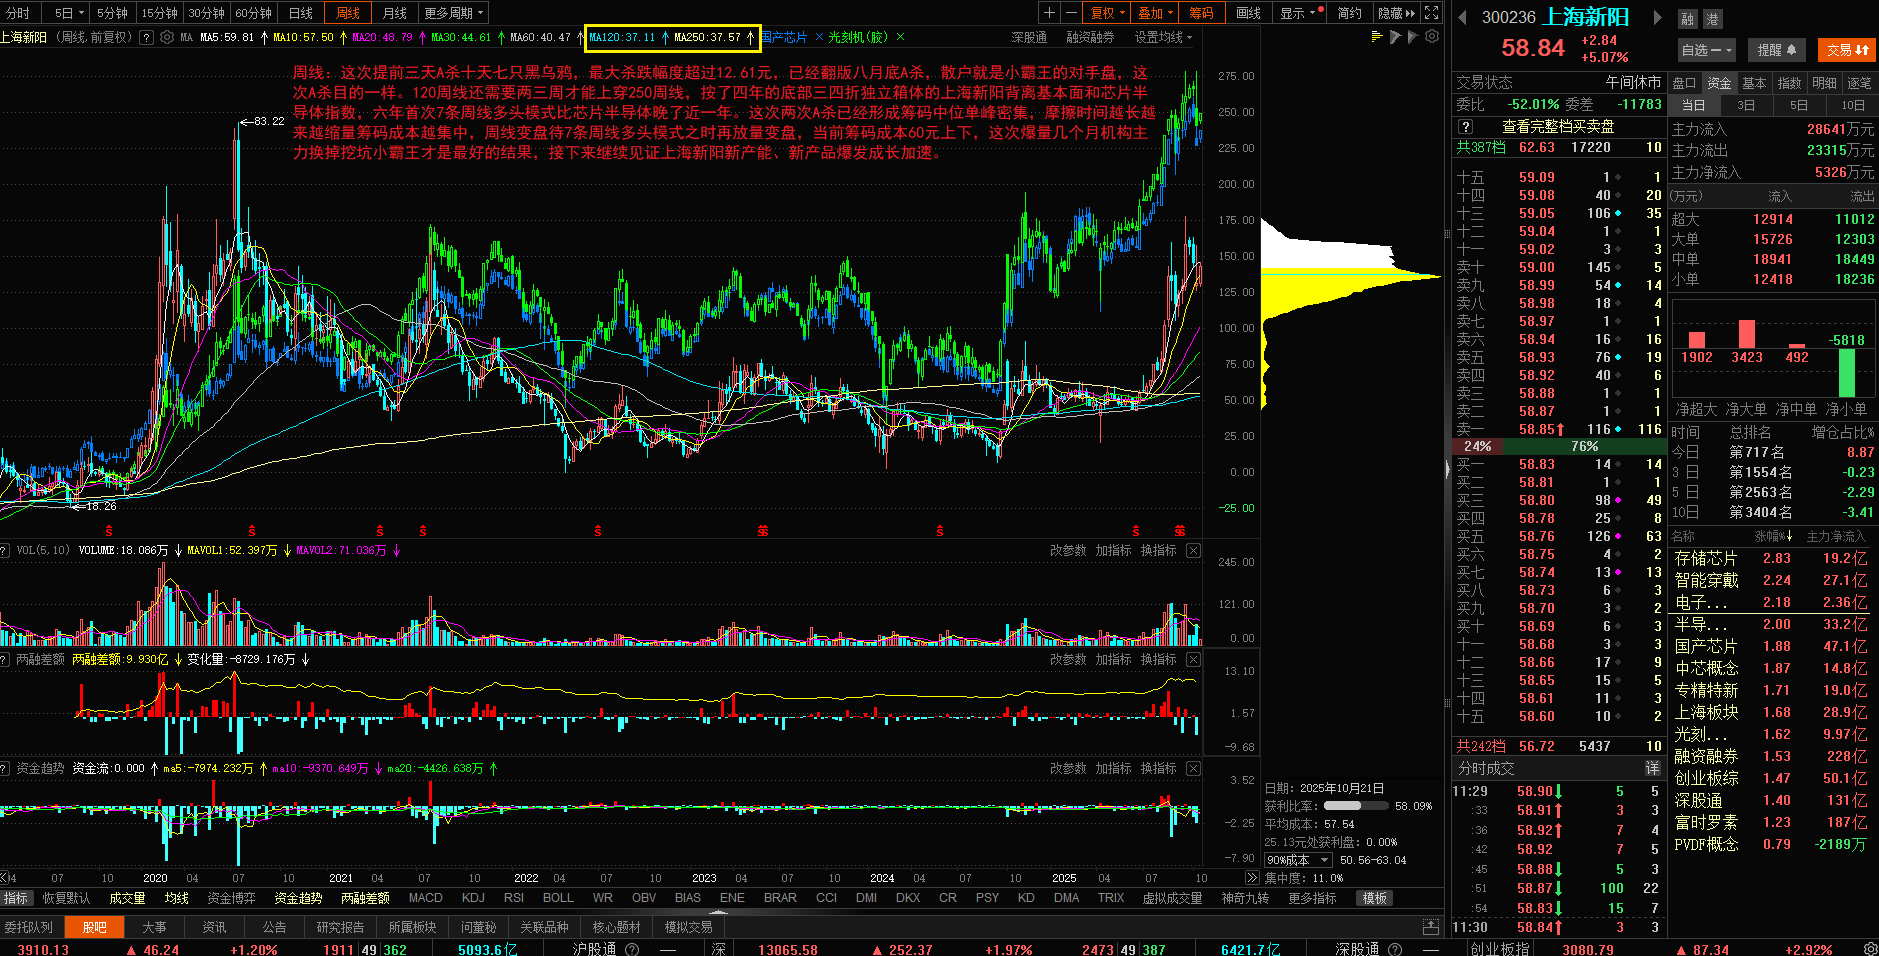Open the 90%成本 cost range dropdown

click(x=1298, y=860)
